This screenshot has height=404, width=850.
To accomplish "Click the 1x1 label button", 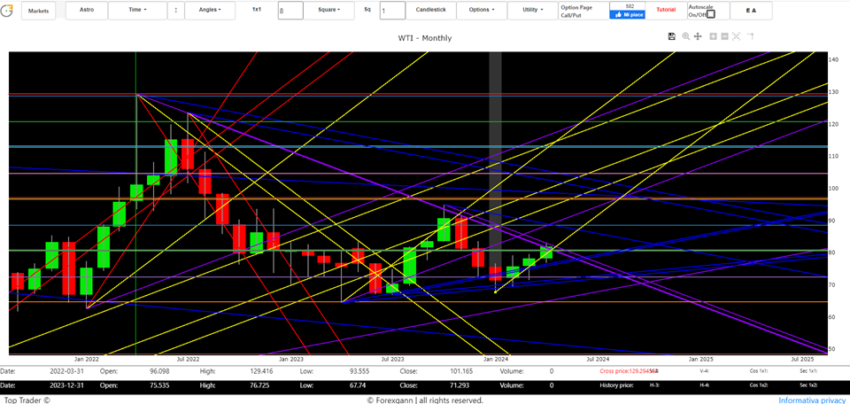I will (x=257, y=10).
